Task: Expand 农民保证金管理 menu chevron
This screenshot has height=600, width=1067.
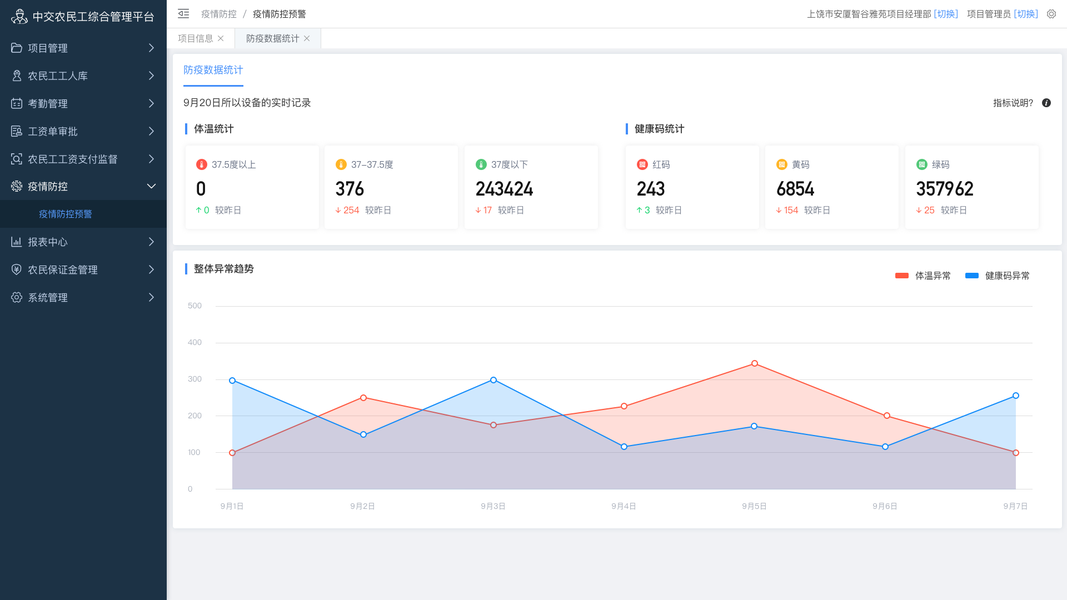Action: coord(151,269)
